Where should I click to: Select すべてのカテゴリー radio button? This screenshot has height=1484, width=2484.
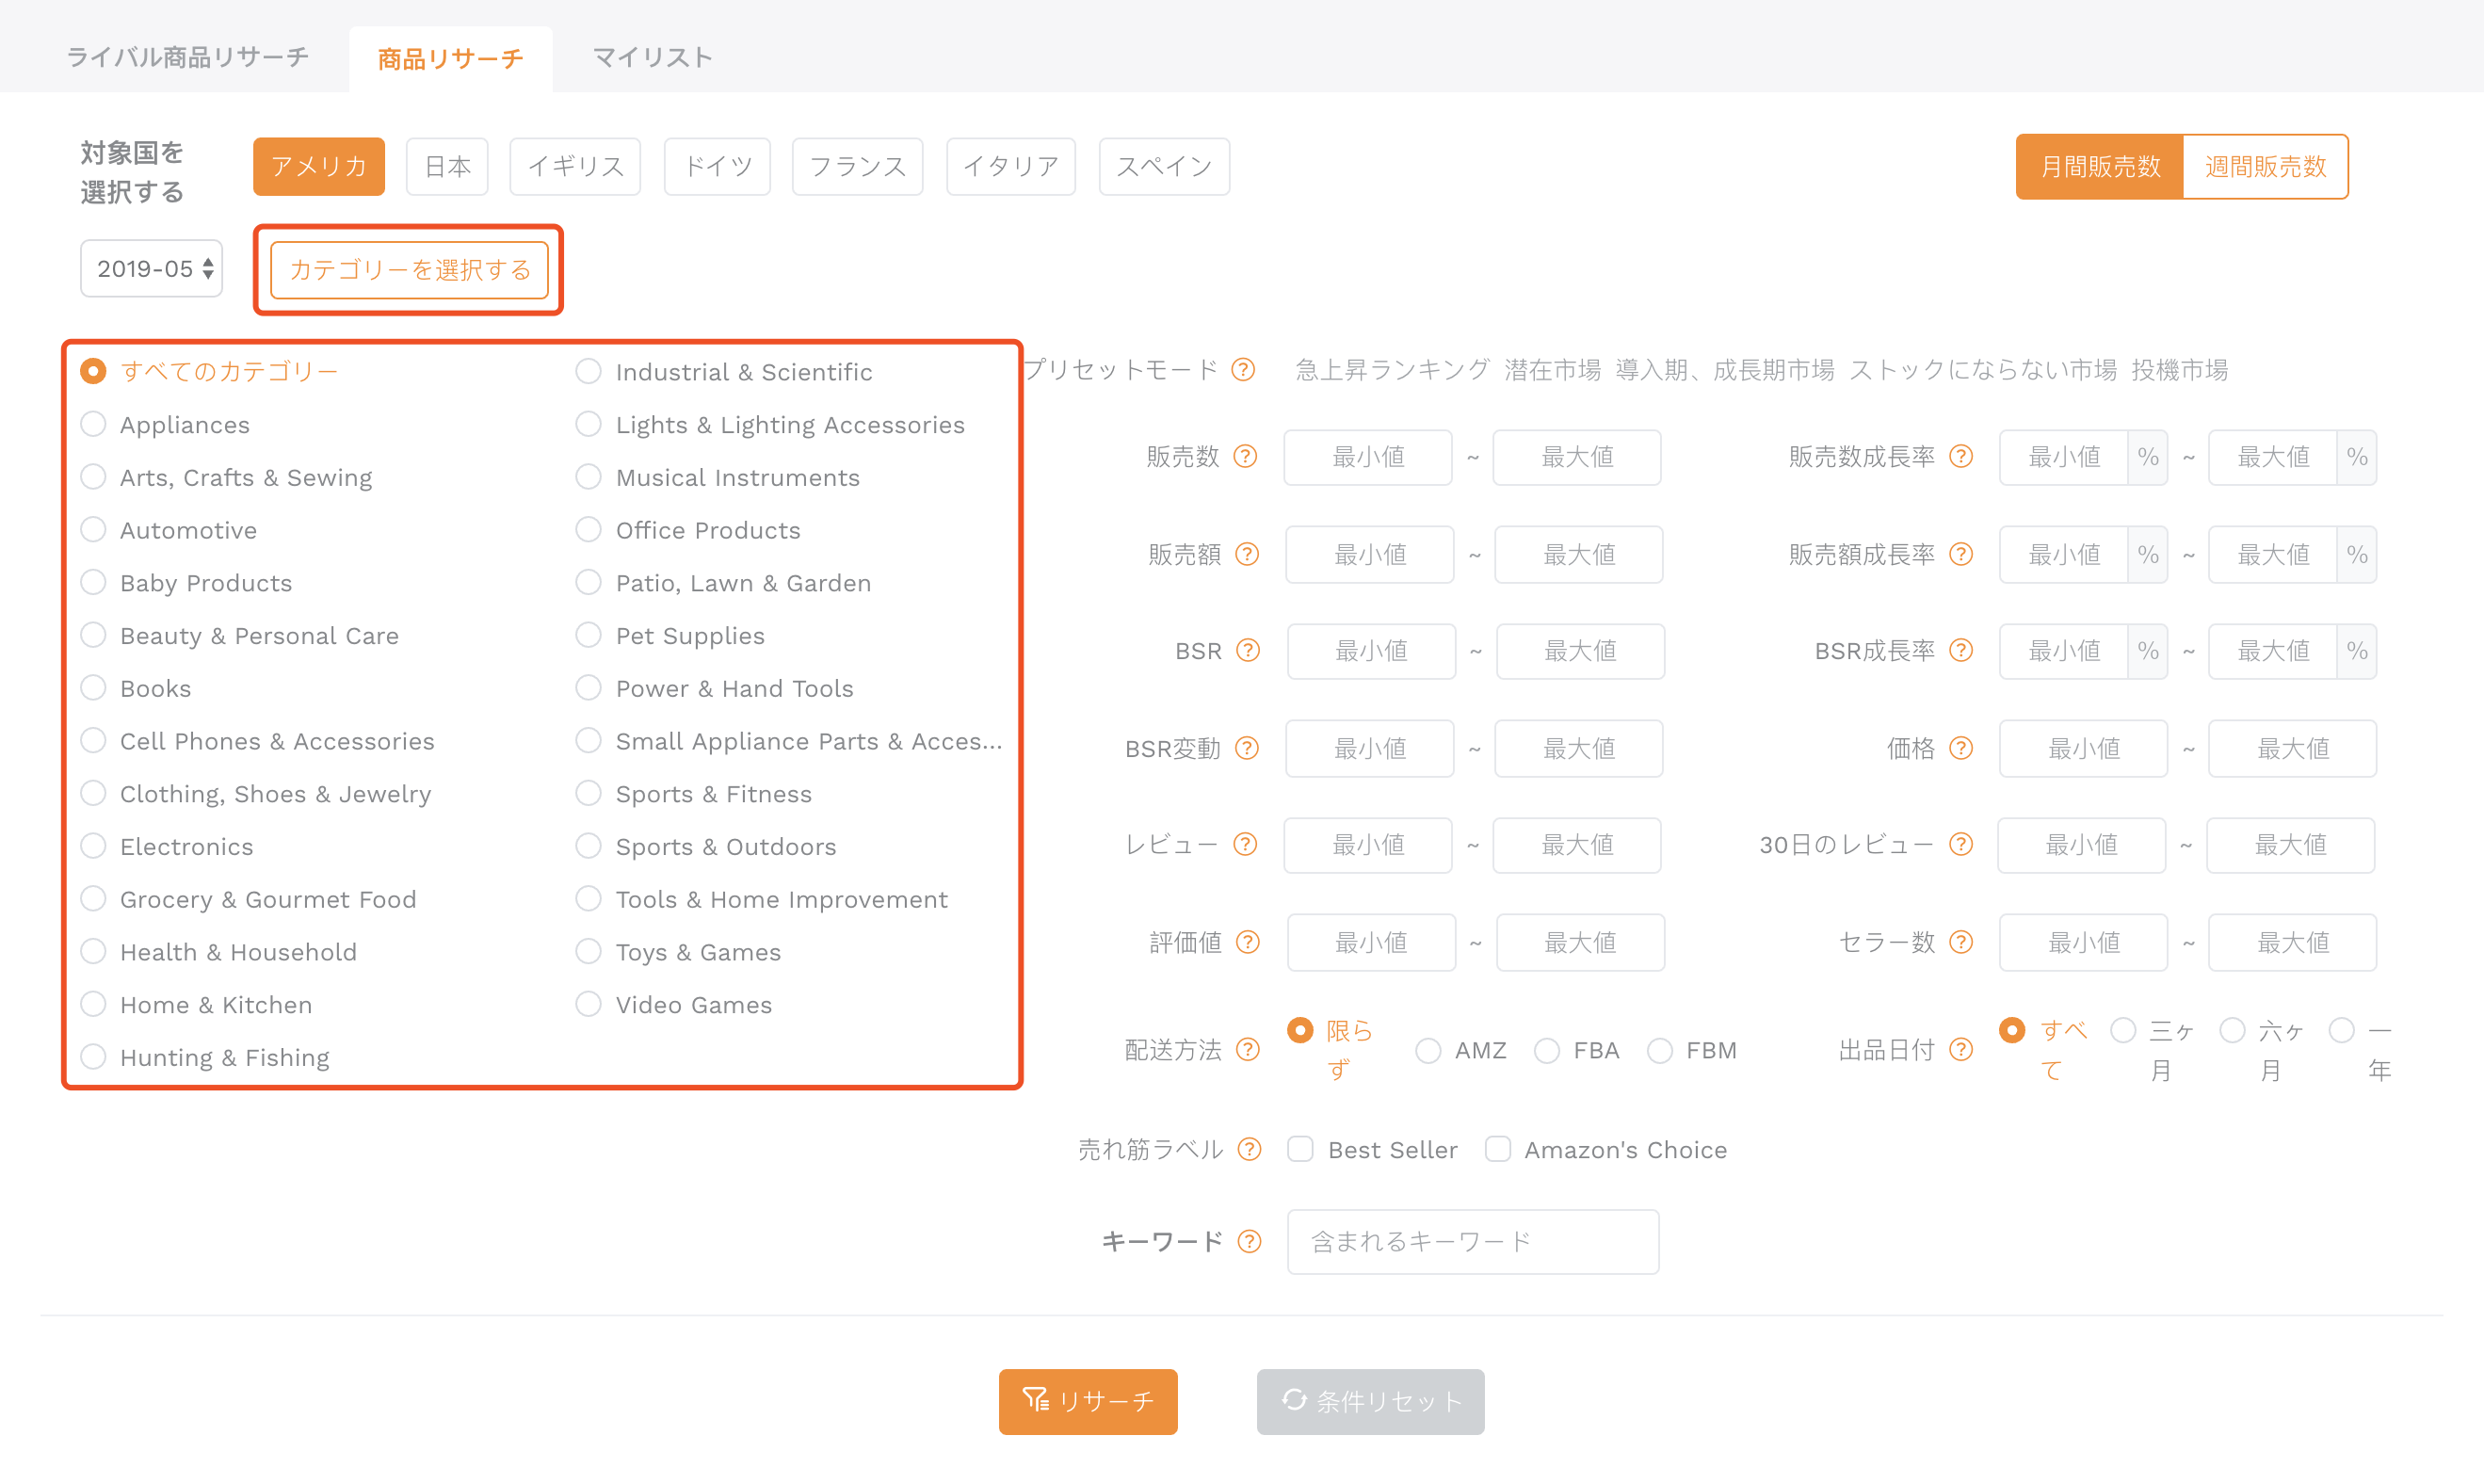pyautogui.click(x=93, y=371)
